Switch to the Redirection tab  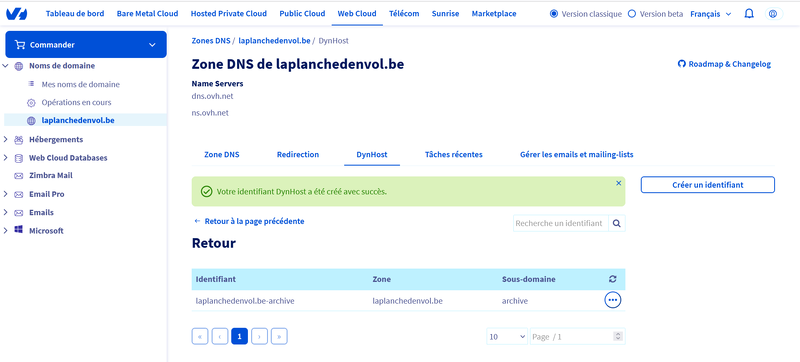298,154
